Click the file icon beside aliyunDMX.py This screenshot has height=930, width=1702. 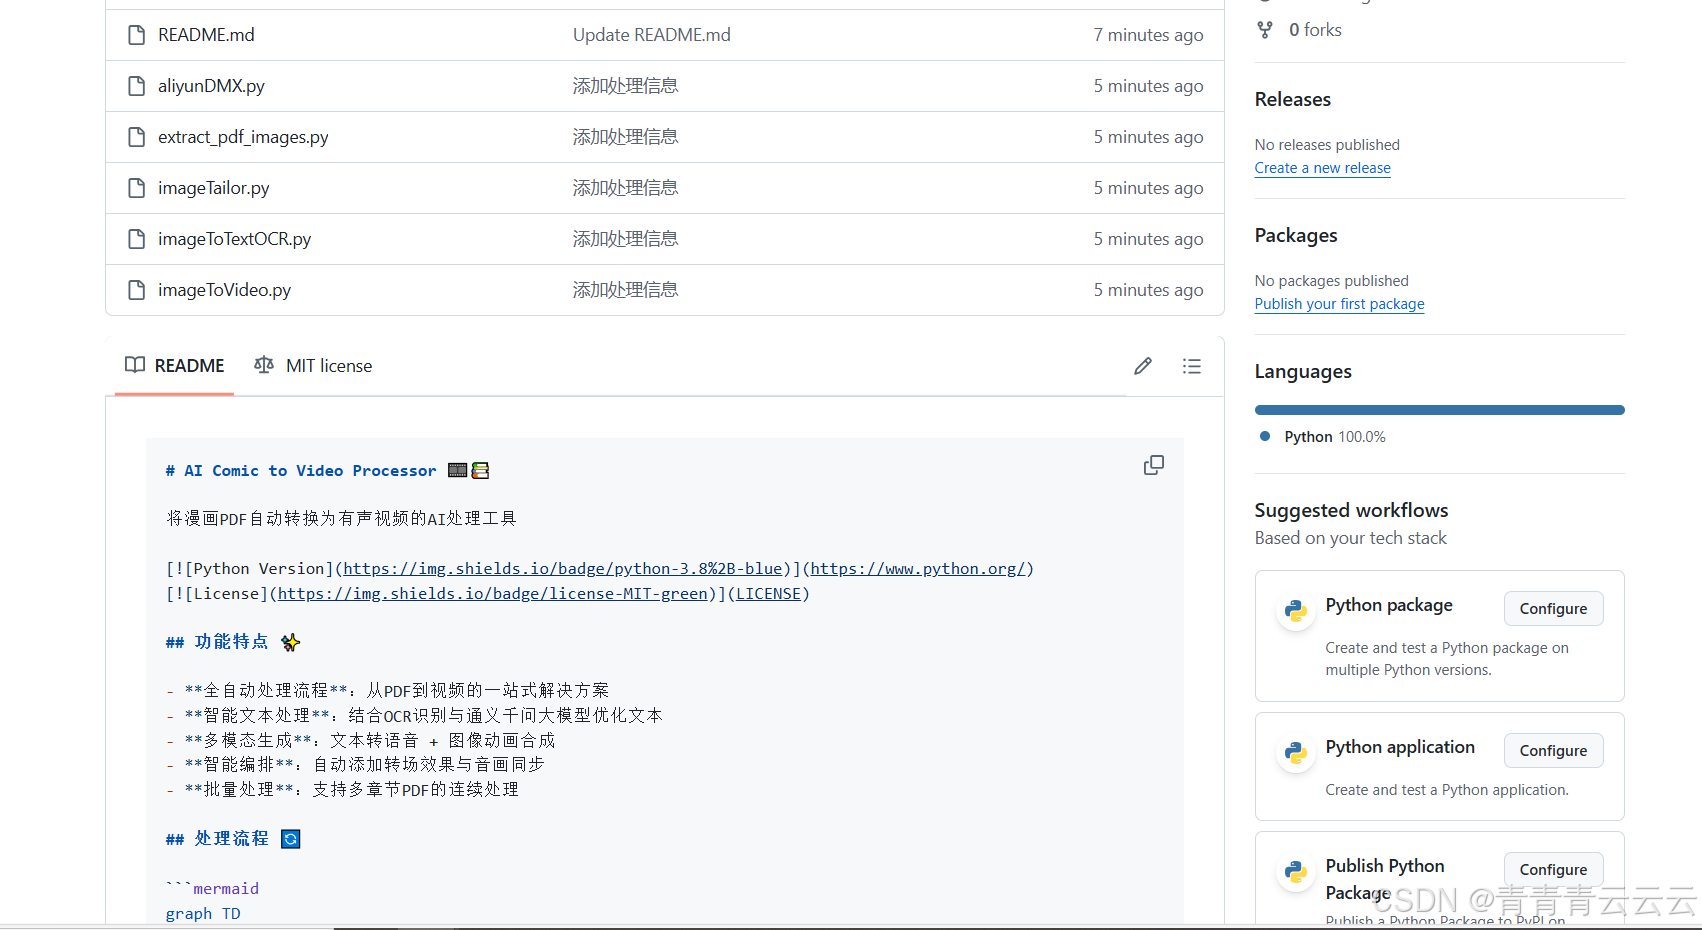pos(137,86)
